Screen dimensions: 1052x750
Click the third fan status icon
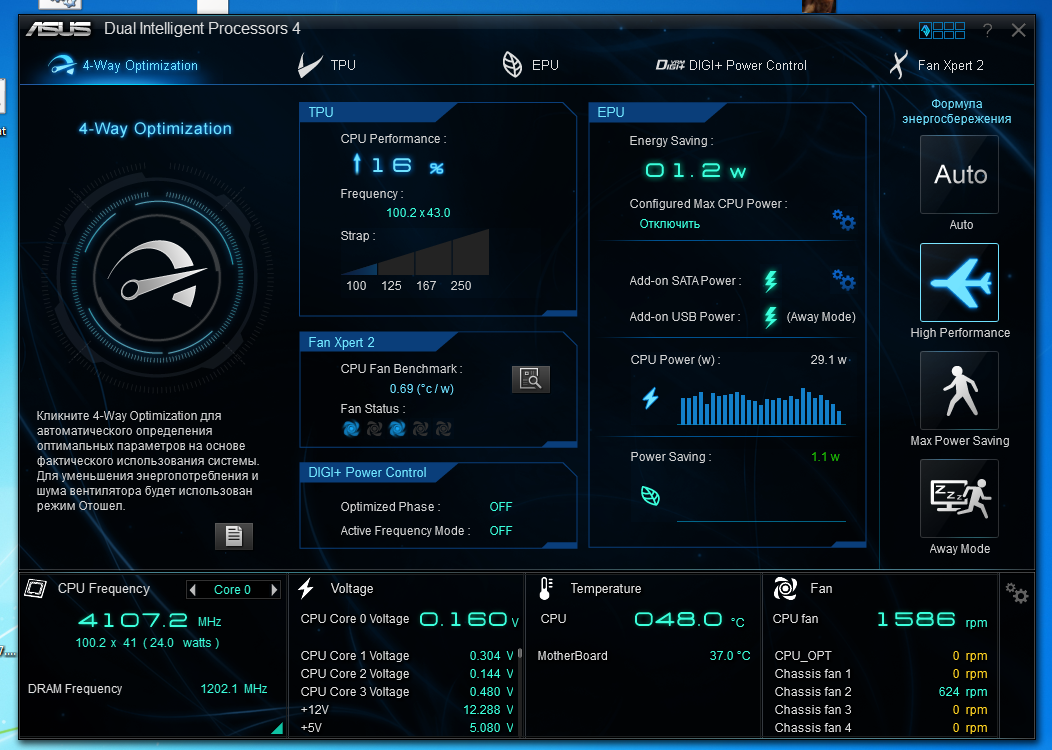pos(397,429)
